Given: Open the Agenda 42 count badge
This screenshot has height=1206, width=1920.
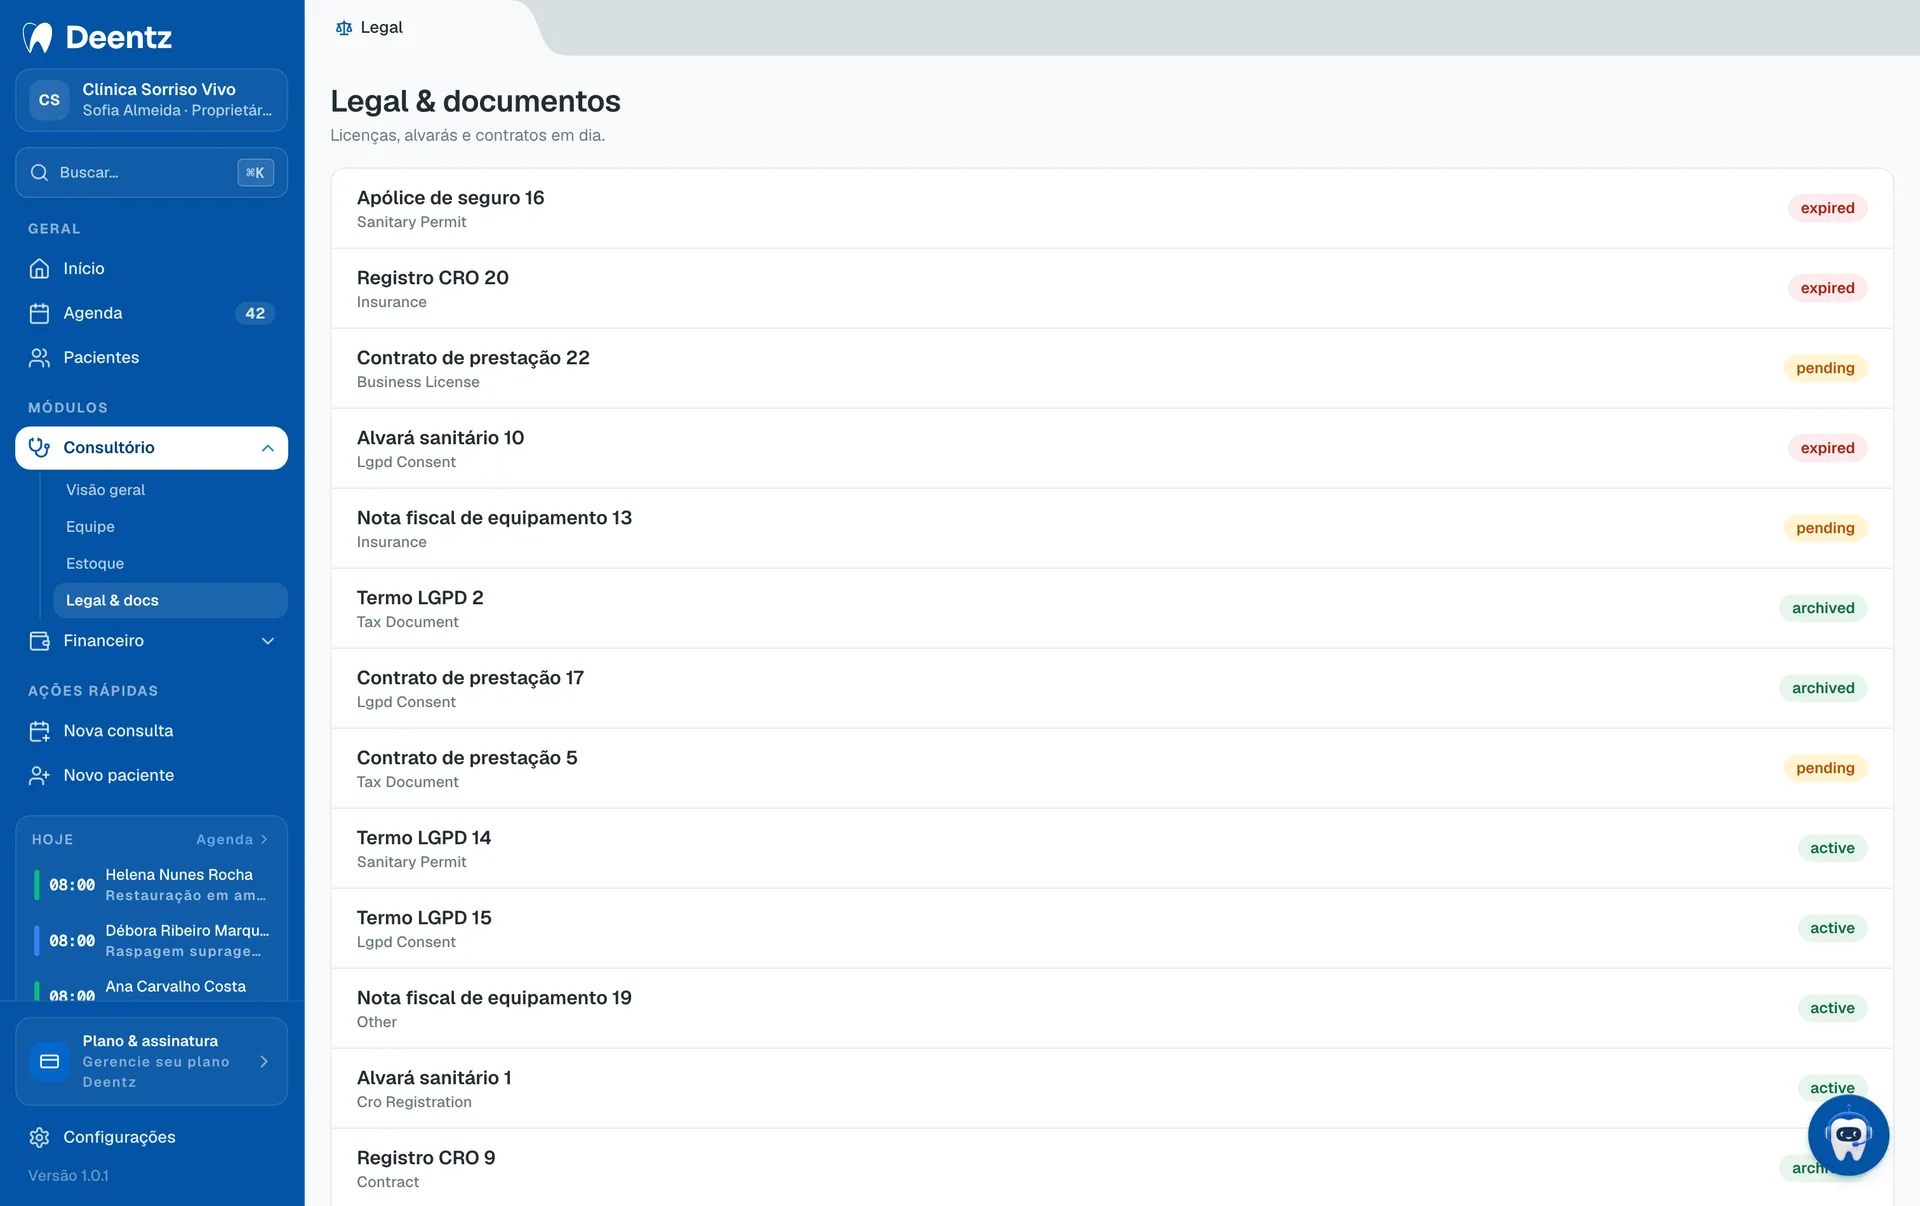Looking at the screenshot, I should click(x=255, y=313).
